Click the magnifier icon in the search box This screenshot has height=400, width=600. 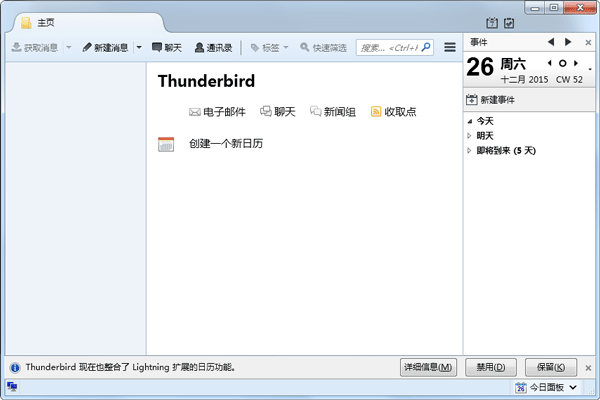click(x=426, y=47)
